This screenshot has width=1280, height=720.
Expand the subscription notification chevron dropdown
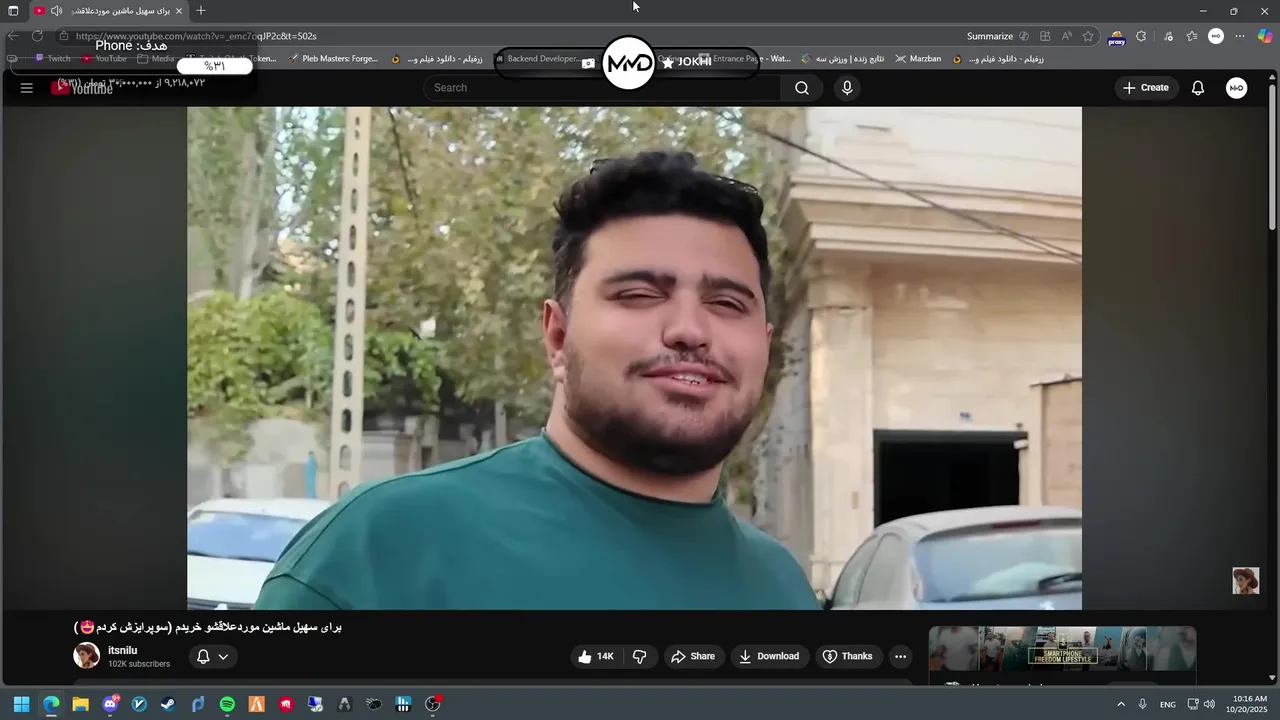tap(223, 657)
